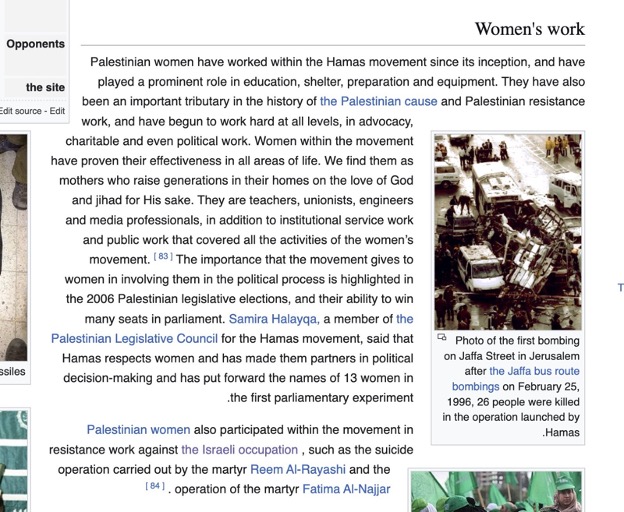Viewport: 624px width, 512px height.
Task: Click 'the first parliamentary experiment' text
Action: (320, 398)
